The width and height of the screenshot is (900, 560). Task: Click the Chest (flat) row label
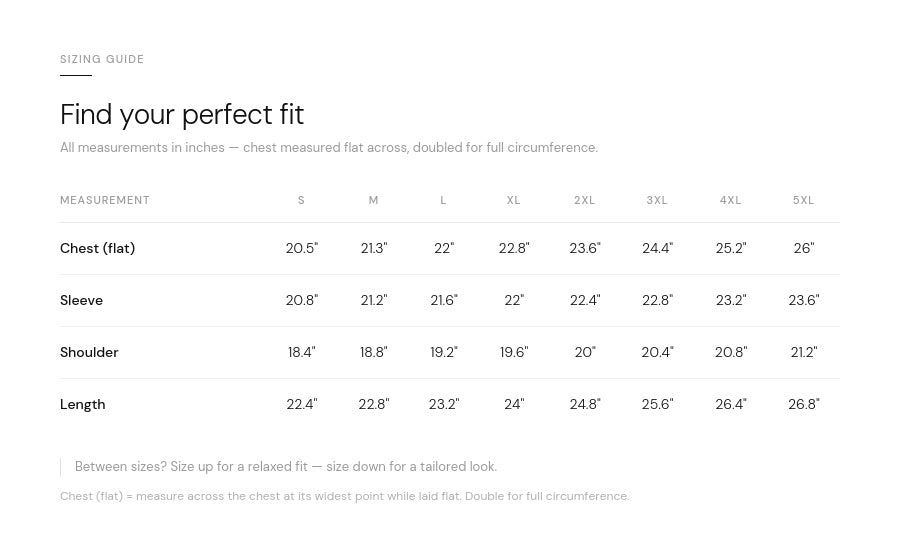[x=97, y=248]
